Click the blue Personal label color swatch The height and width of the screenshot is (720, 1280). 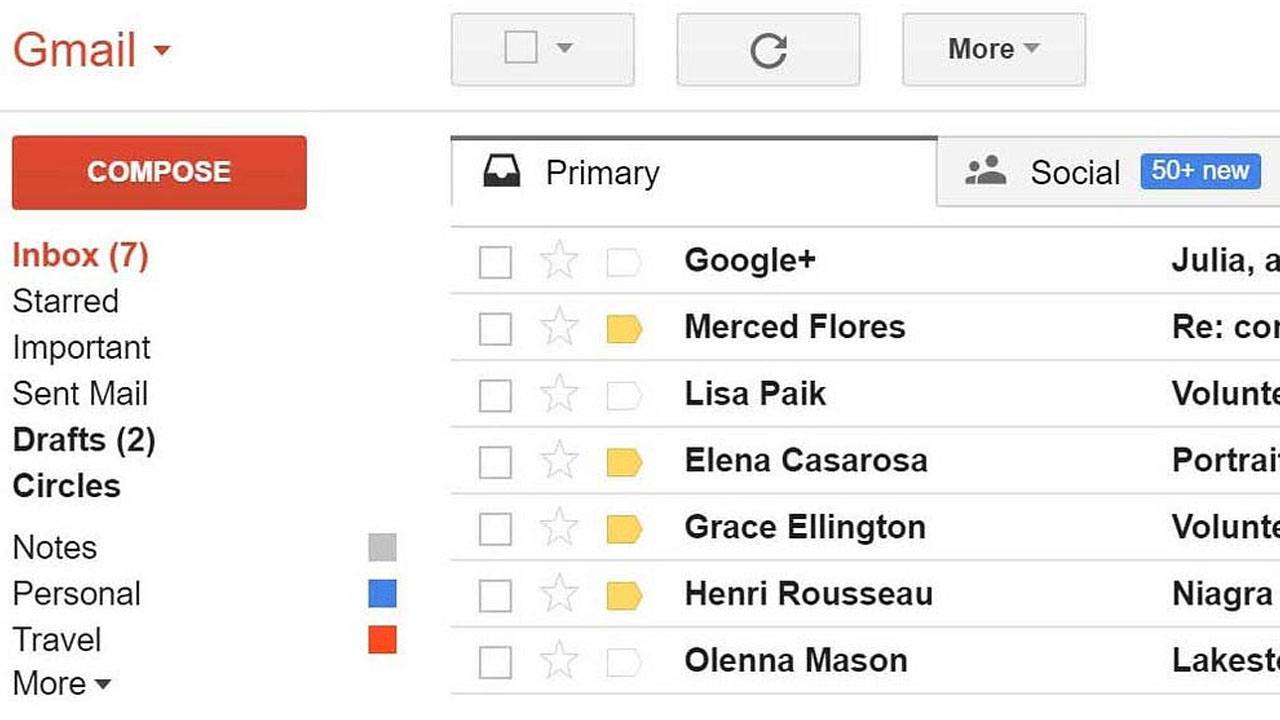pos(382,594)
